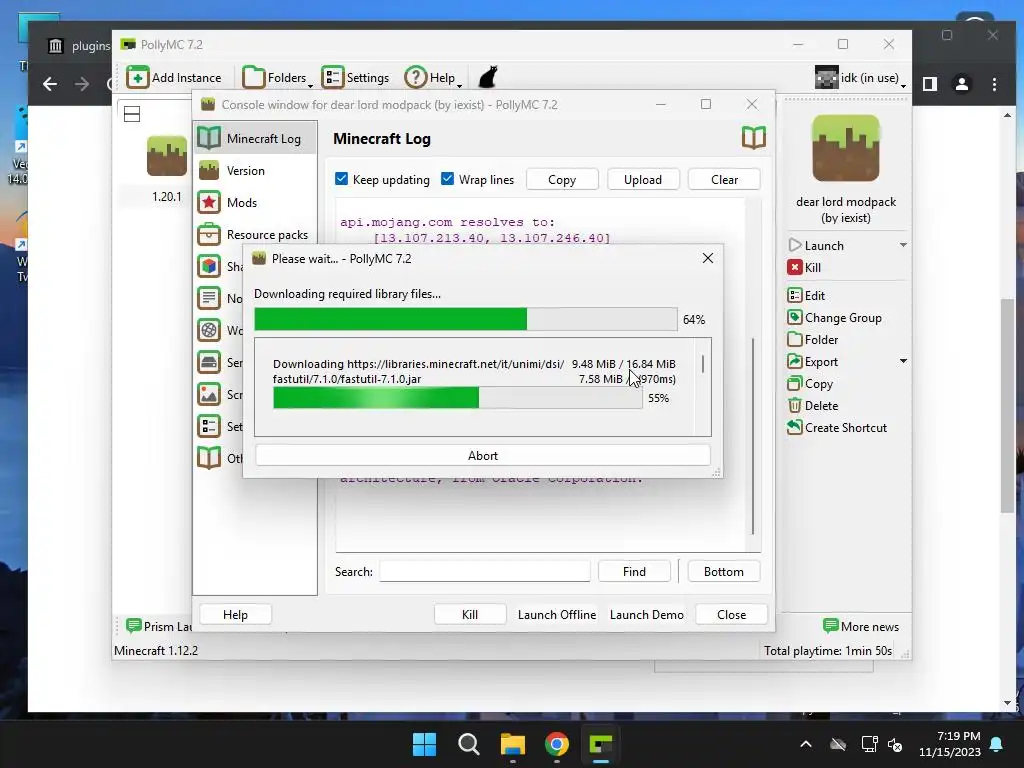Abort the library download

coord(483,455)
